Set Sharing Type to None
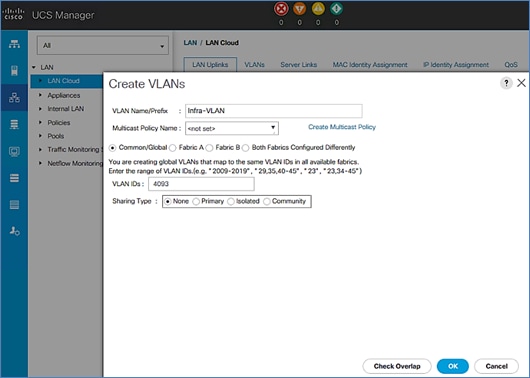This screenshot has width=530, height=378. tap(168, 202)
